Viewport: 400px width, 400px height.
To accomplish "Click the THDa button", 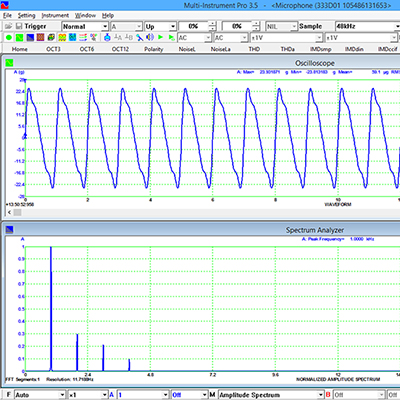I will click(x=288, y=49).
